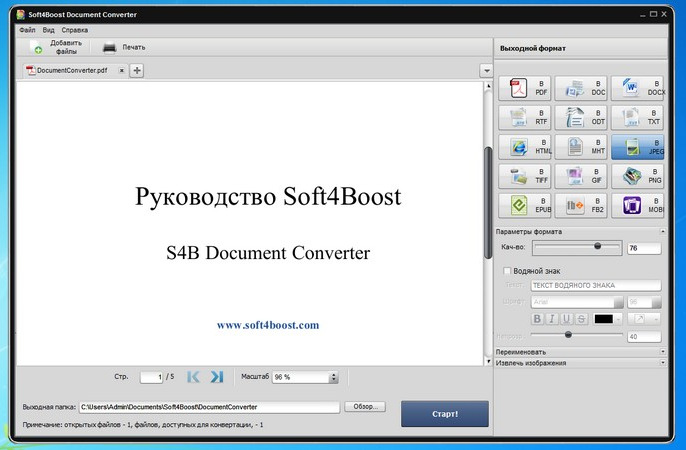Select the MHT output format
The image size is (686, 450).
tap(581, 147)
